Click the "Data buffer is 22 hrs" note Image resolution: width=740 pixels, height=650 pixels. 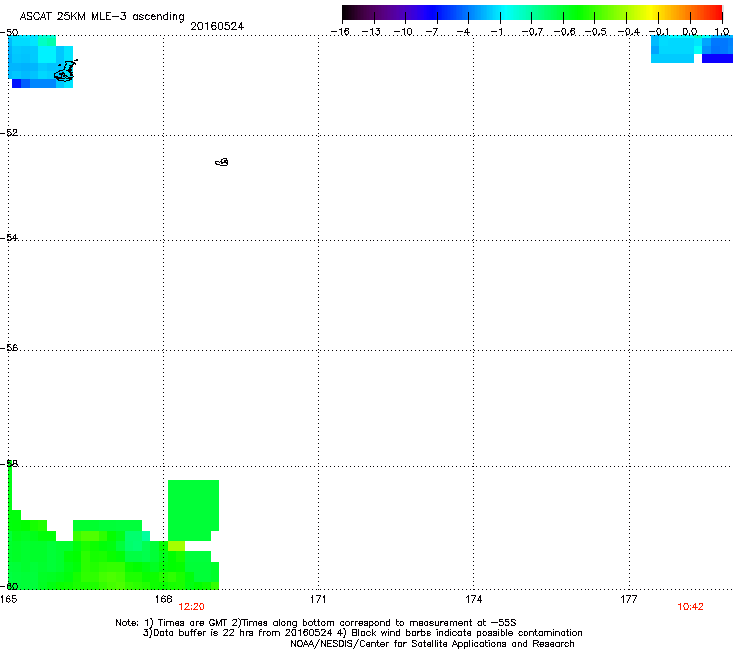point(362,633)
